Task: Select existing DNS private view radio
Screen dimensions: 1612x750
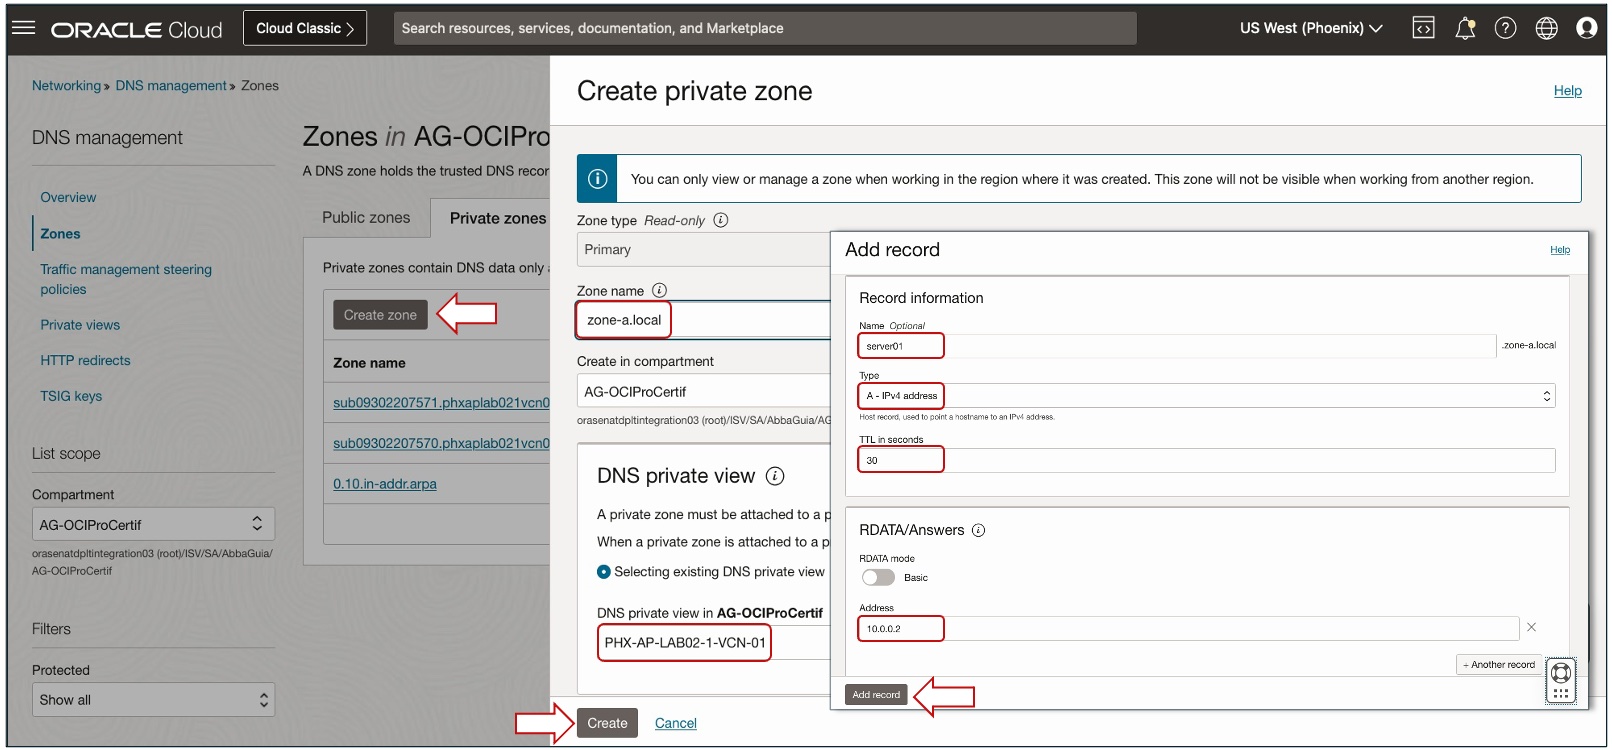Action: coord(604,572)
